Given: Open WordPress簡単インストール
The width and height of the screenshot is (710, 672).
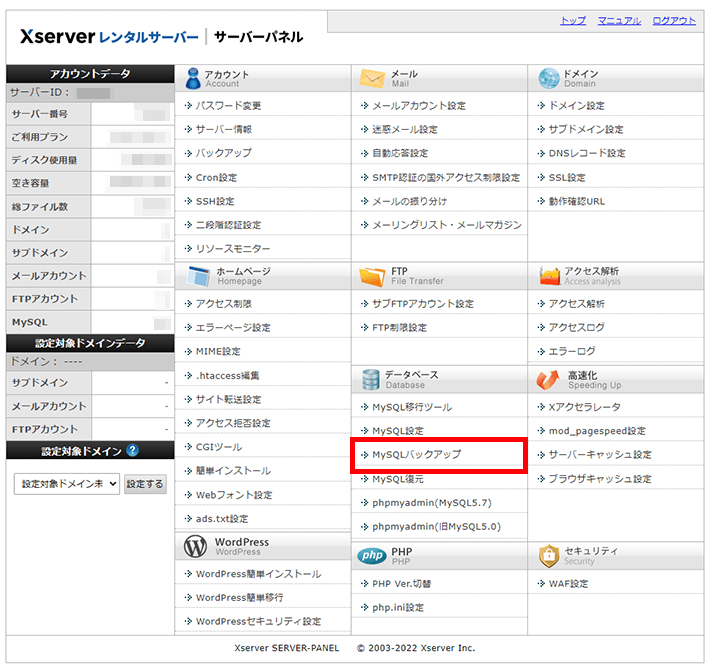Looking at the screenshot, I should tap(259, 574).
